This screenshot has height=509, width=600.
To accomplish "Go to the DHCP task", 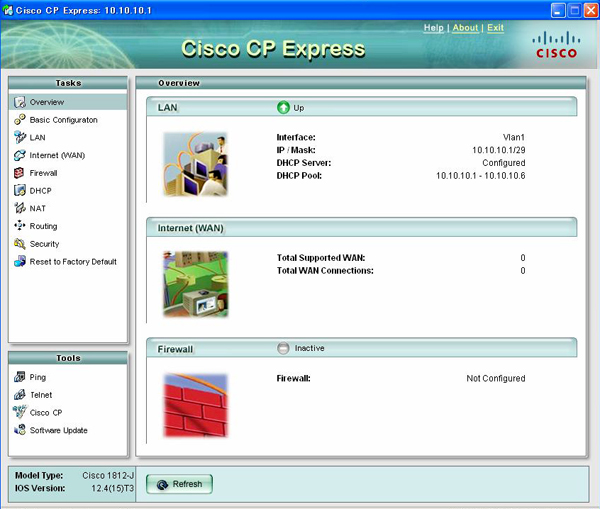I will click(x=41, y=191).
